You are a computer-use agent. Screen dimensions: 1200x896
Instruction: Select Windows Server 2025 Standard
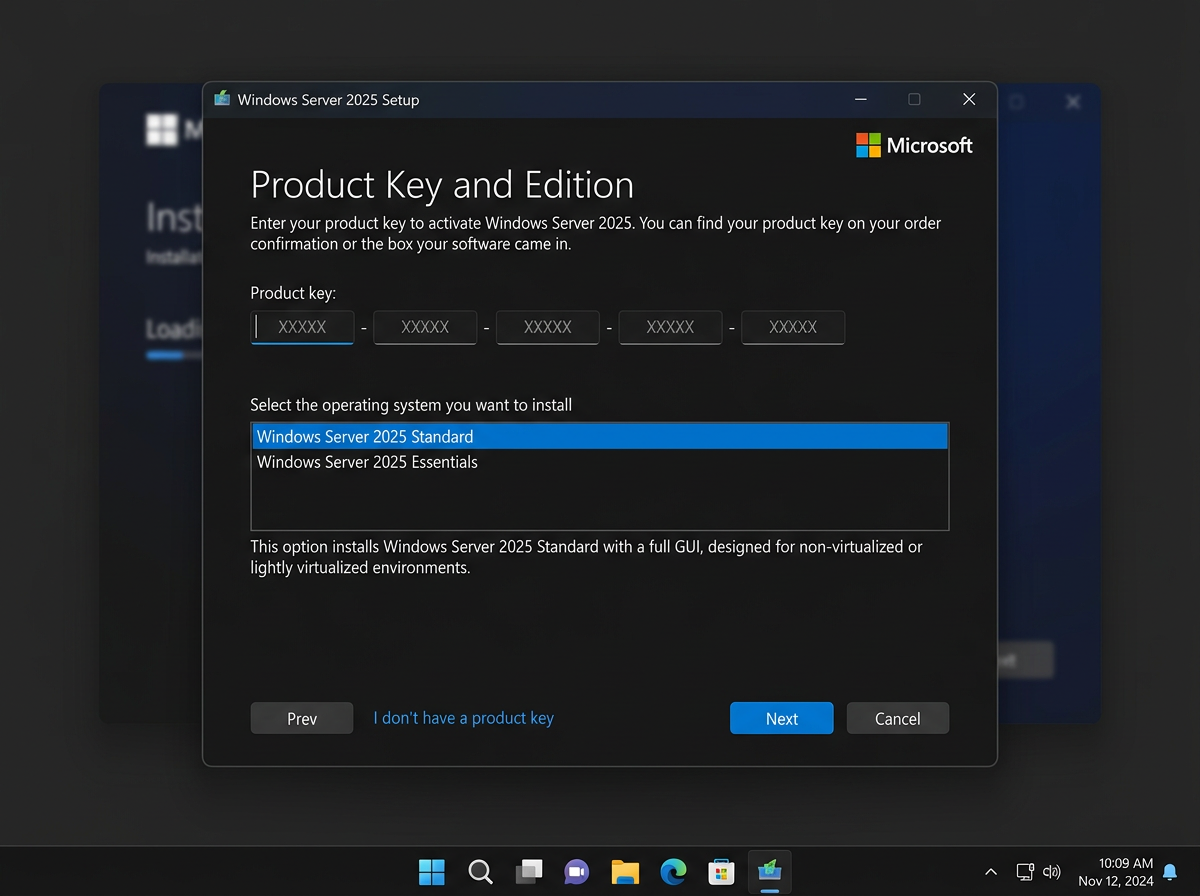(599, 436)
